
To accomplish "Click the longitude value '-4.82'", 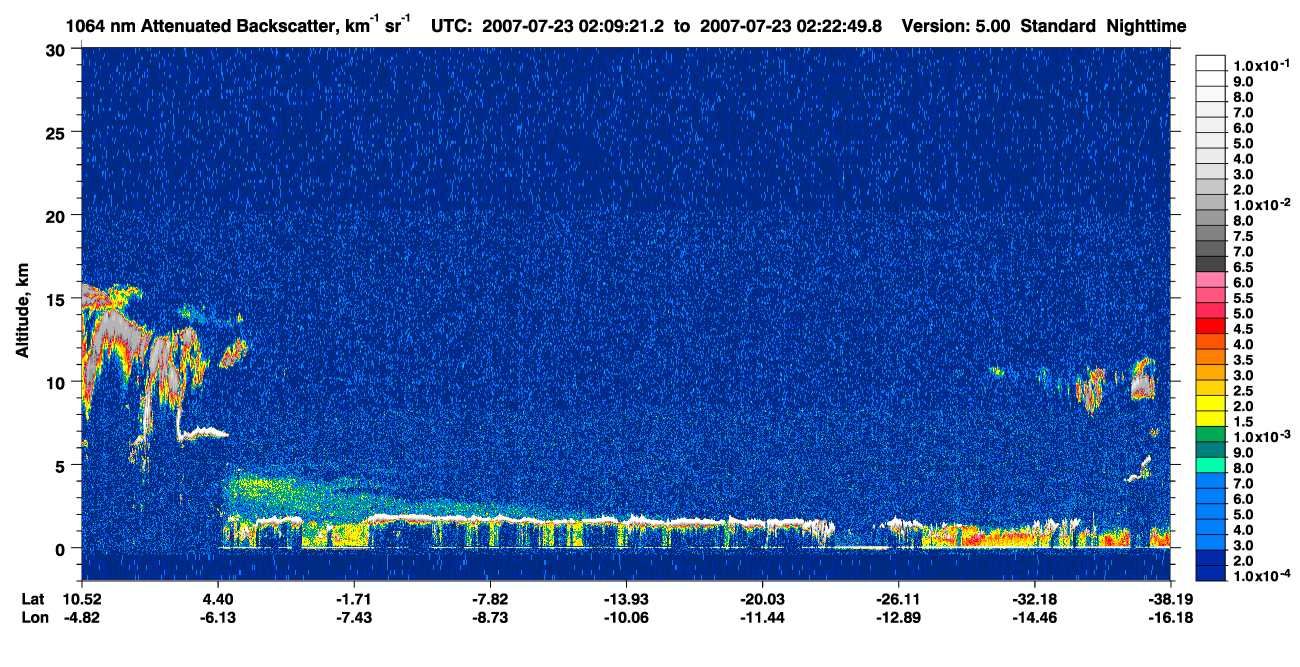I will click(x=81, y=617).
